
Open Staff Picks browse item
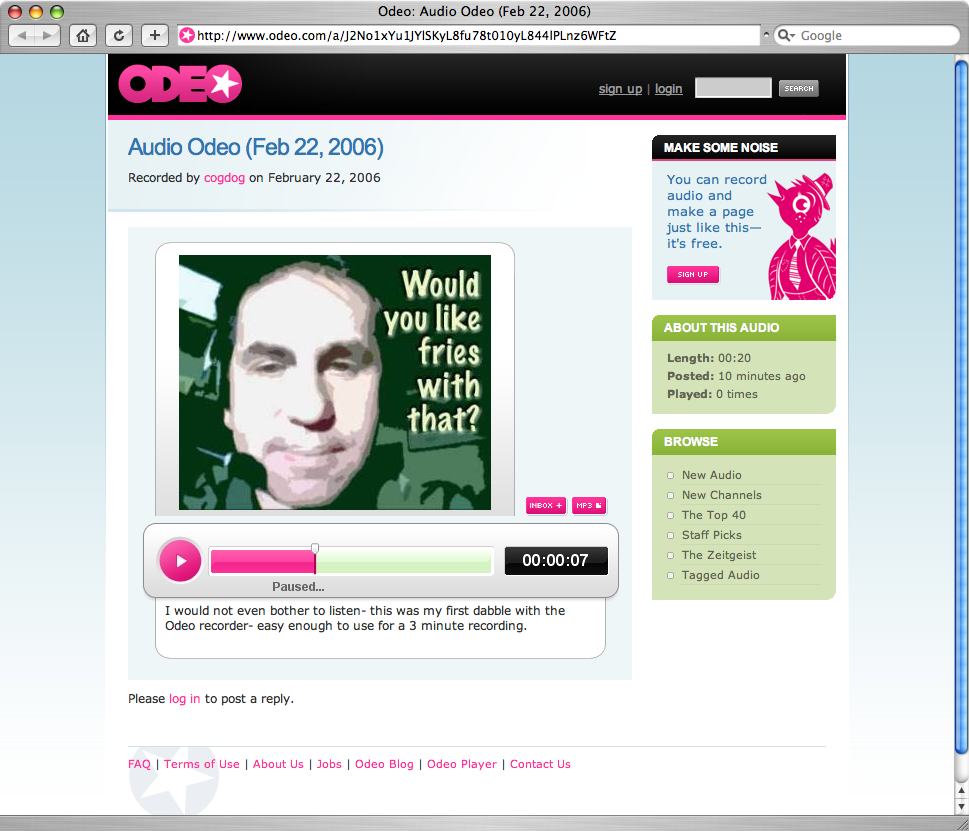pyautogui.click(x=711, y=535)
